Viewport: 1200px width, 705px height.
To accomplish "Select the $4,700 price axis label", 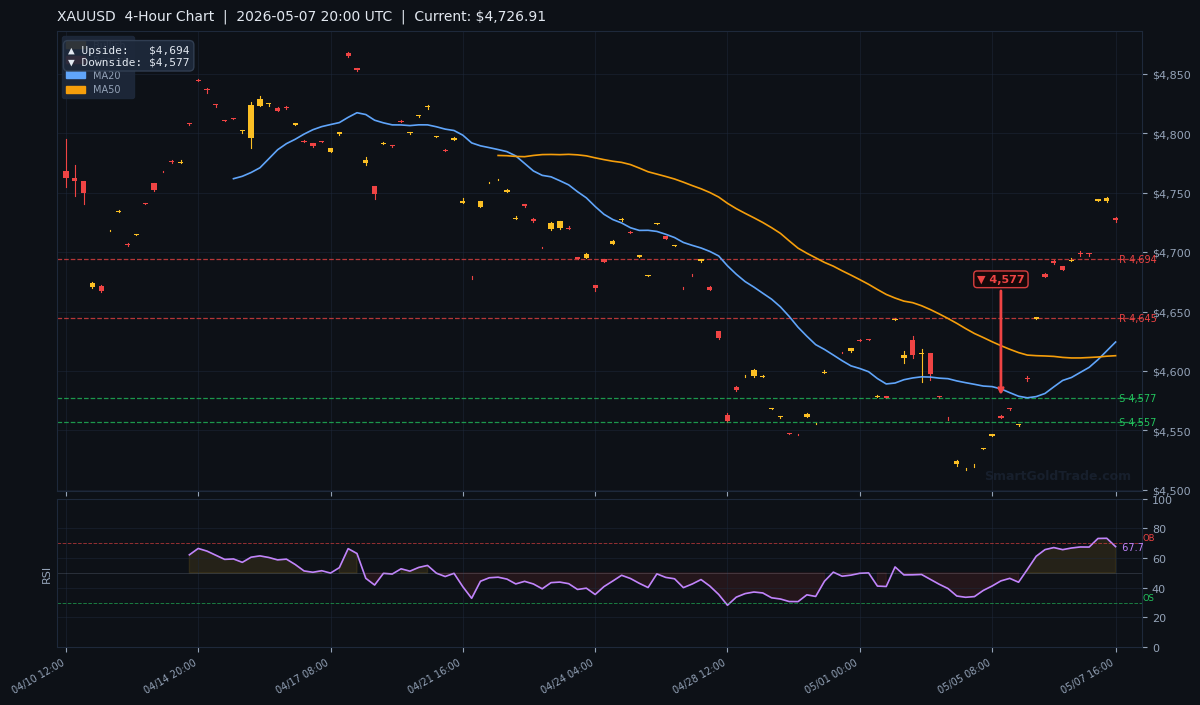I will coord(1171,254).
